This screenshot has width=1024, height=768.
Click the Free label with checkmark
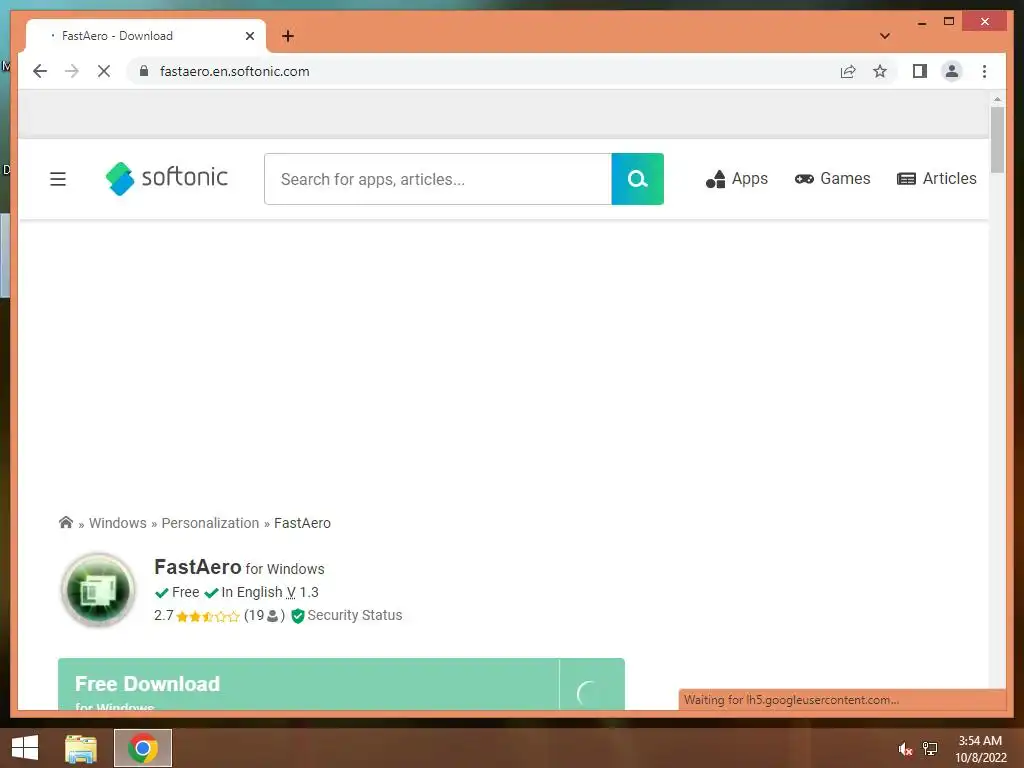coord(177,592)
